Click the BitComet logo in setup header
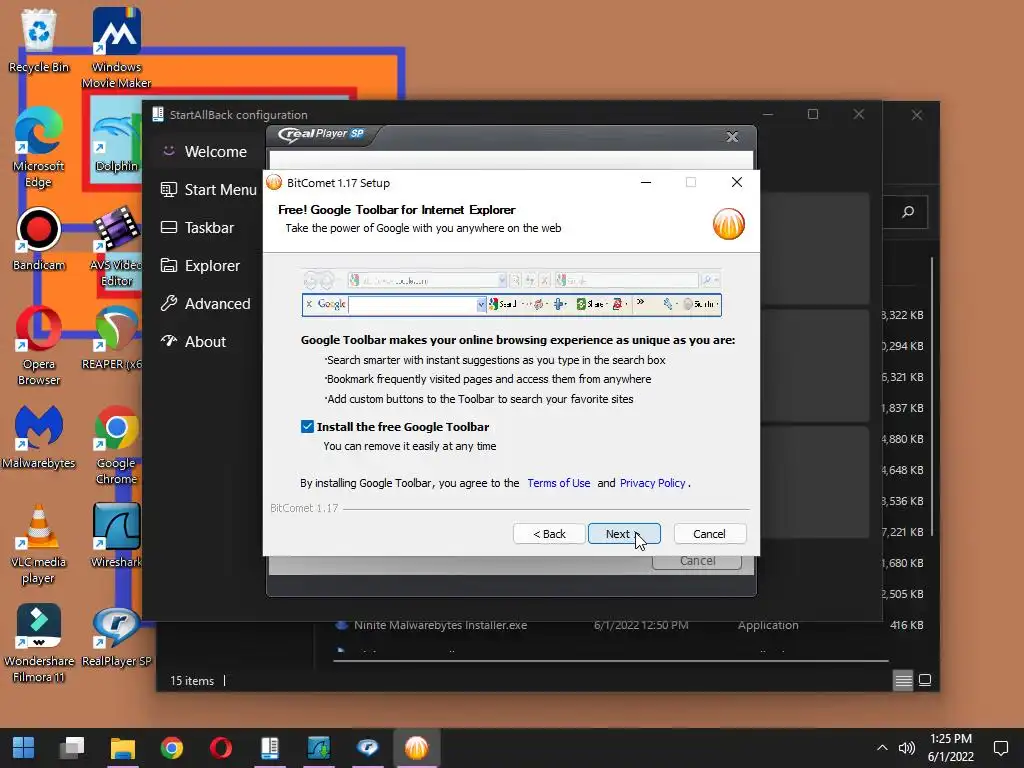Viewport: 1024px width, 768px height. (x=729, y=224)
